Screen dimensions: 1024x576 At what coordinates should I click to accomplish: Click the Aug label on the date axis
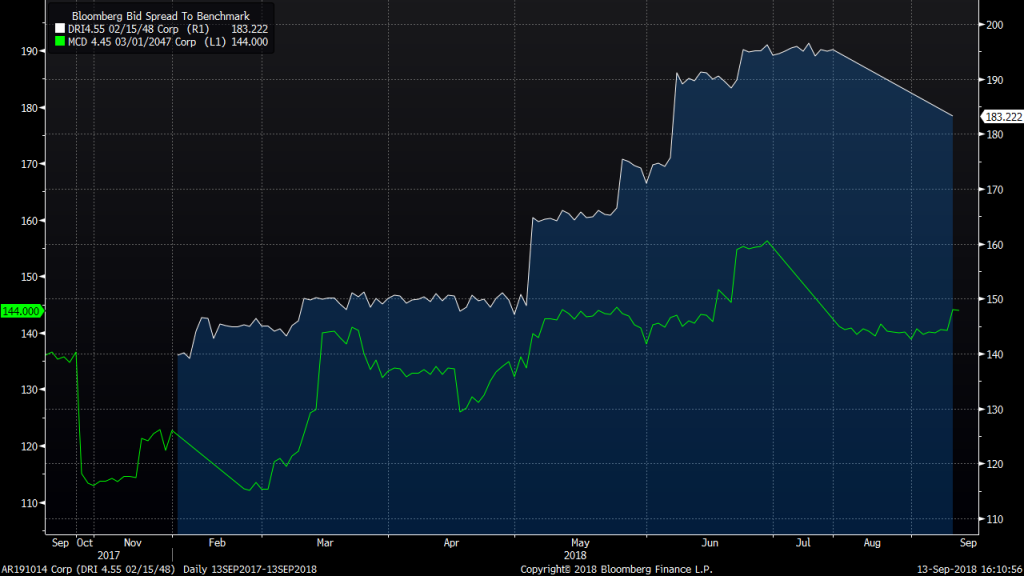[873, 542]
